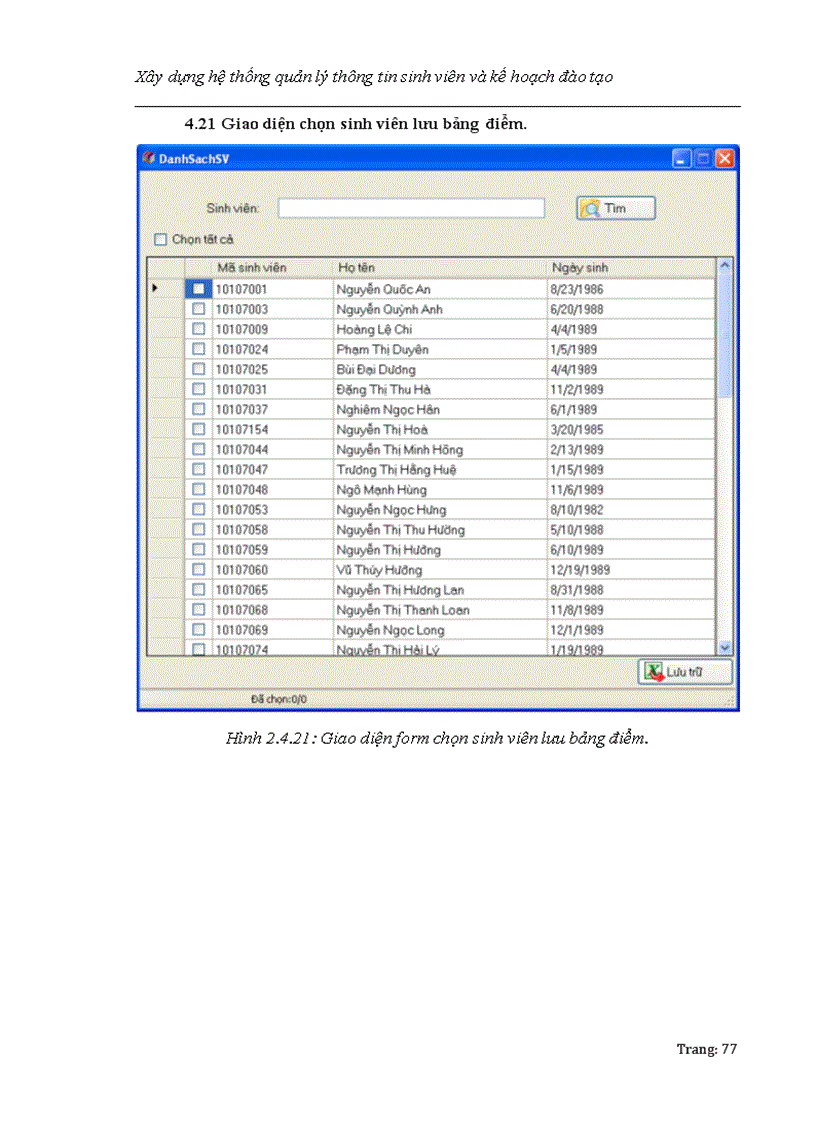Check the box for student 10107001
816x1123 pixels.
(x=198, y=289)
